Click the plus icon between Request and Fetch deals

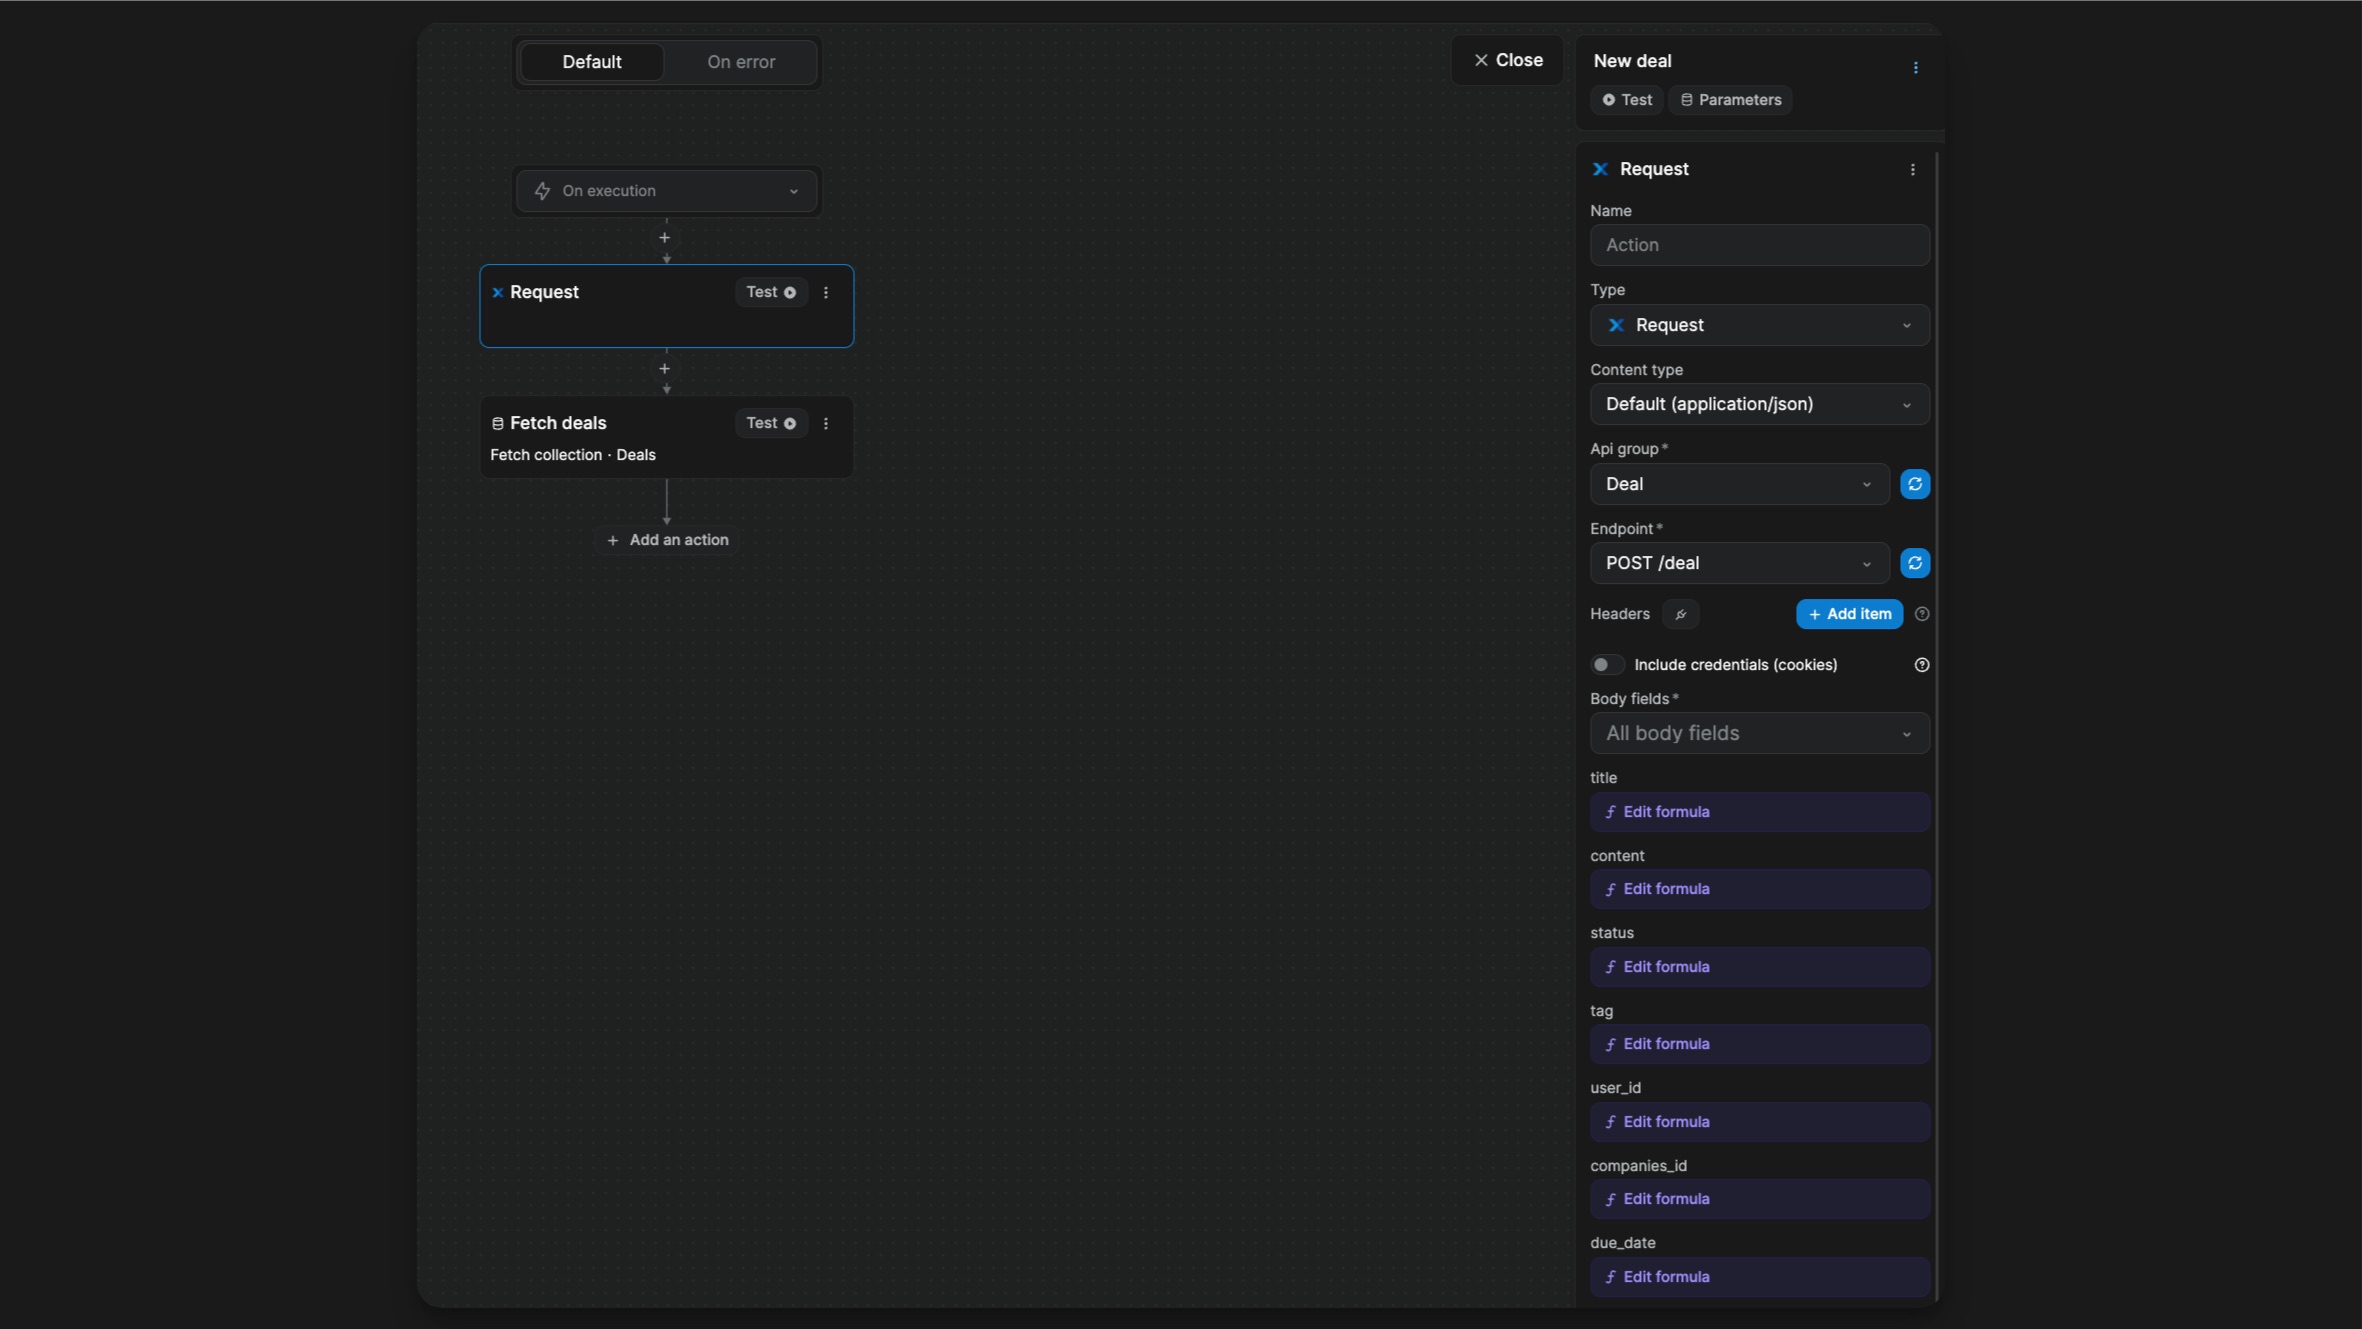point(665,369)
